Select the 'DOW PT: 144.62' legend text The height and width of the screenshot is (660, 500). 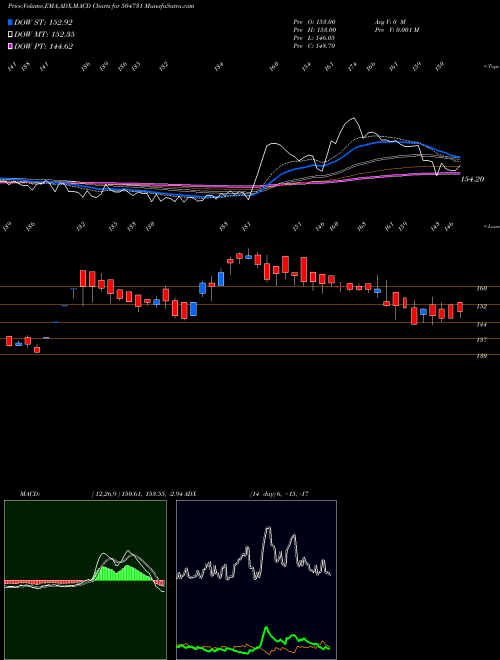pos(44,47)
